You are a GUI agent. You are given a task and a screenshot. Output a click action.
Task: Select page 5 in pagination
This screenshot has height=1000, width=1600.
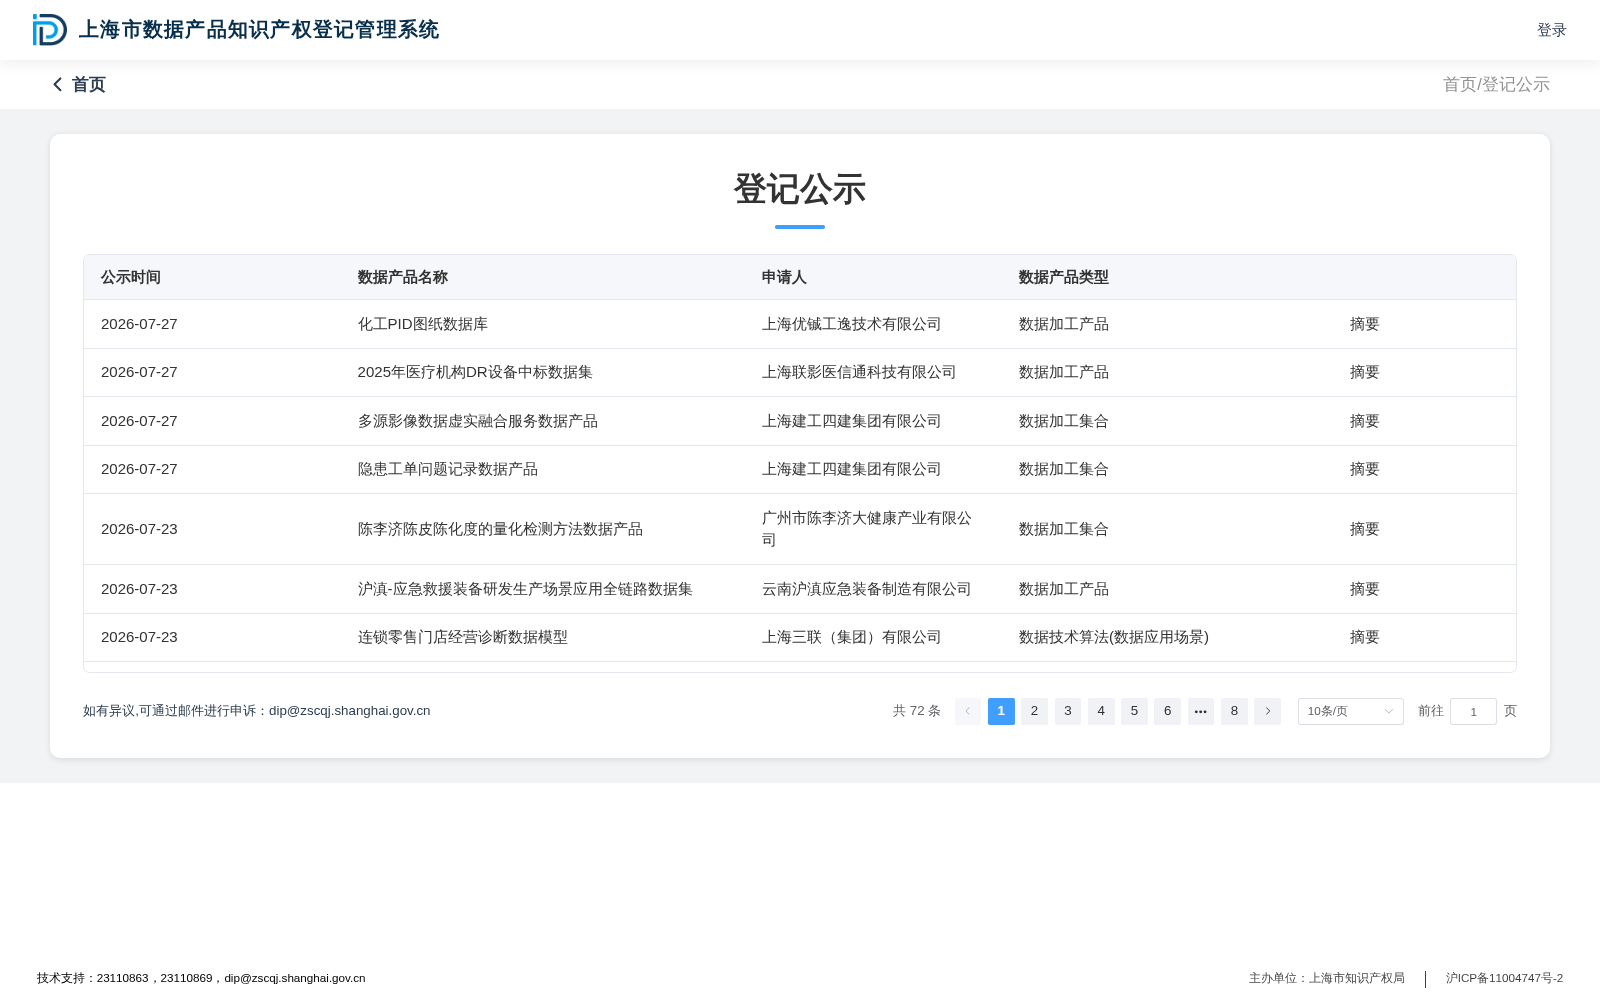coord(1134,711)
